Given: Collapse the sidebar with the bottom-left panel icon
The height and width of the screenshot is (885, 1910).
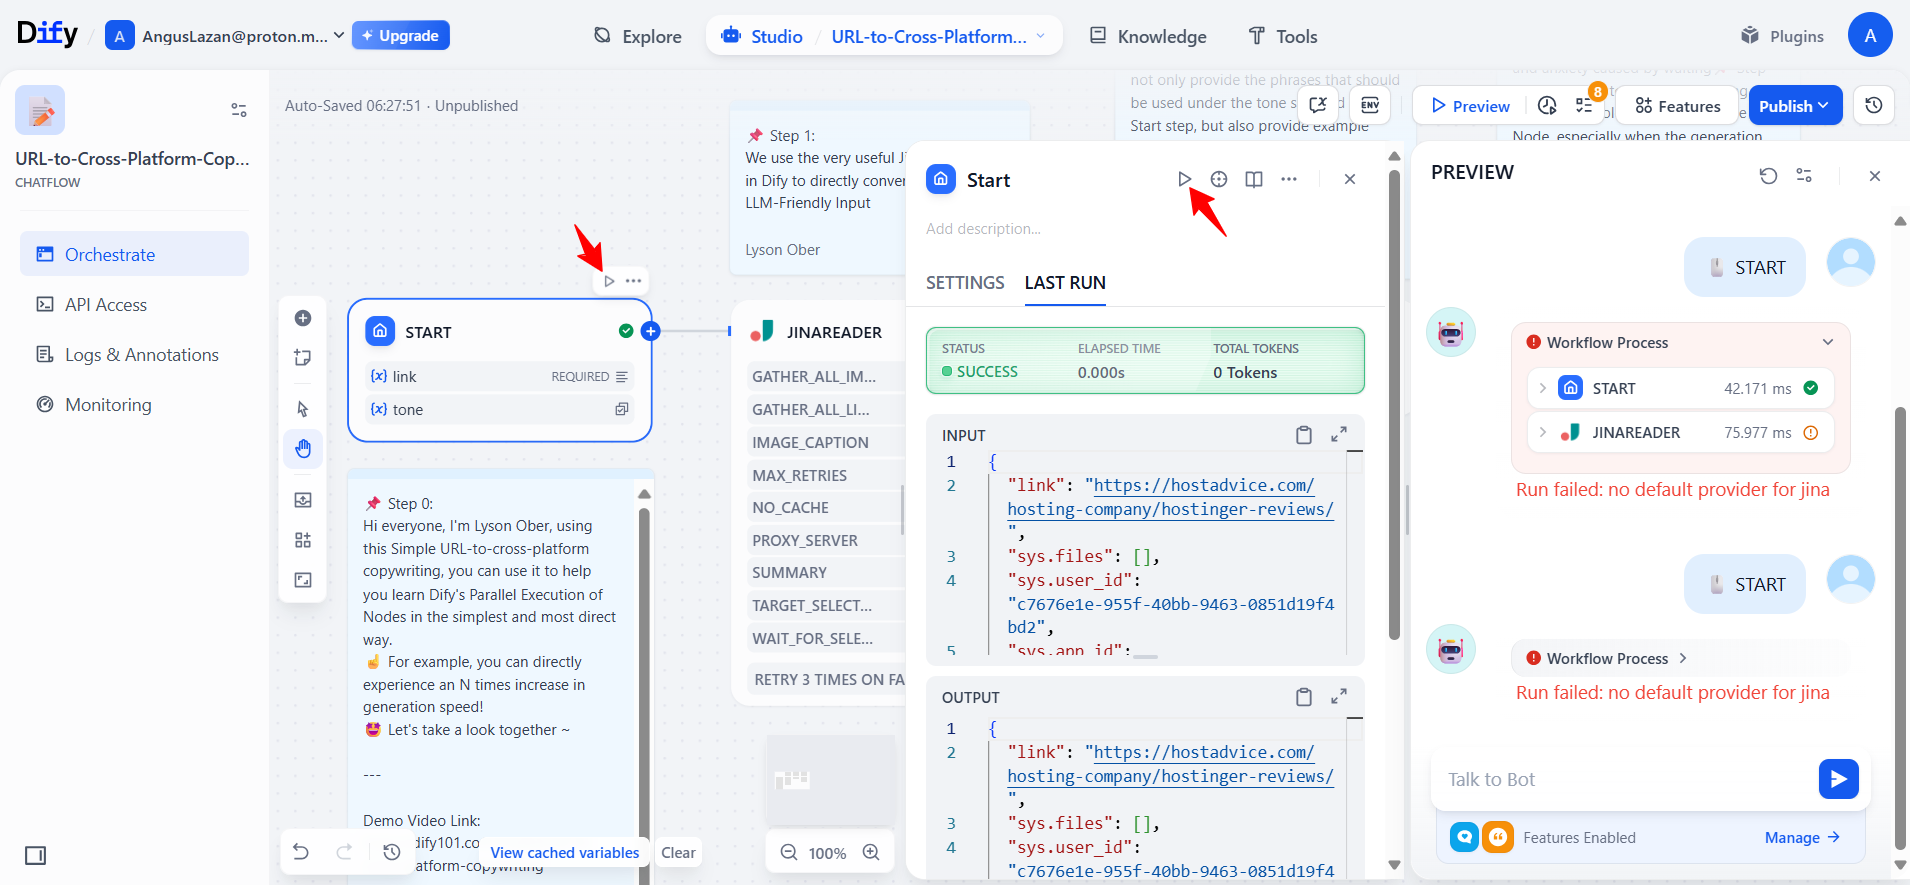Looking at the screenshot, I should (x=36, y=855).
